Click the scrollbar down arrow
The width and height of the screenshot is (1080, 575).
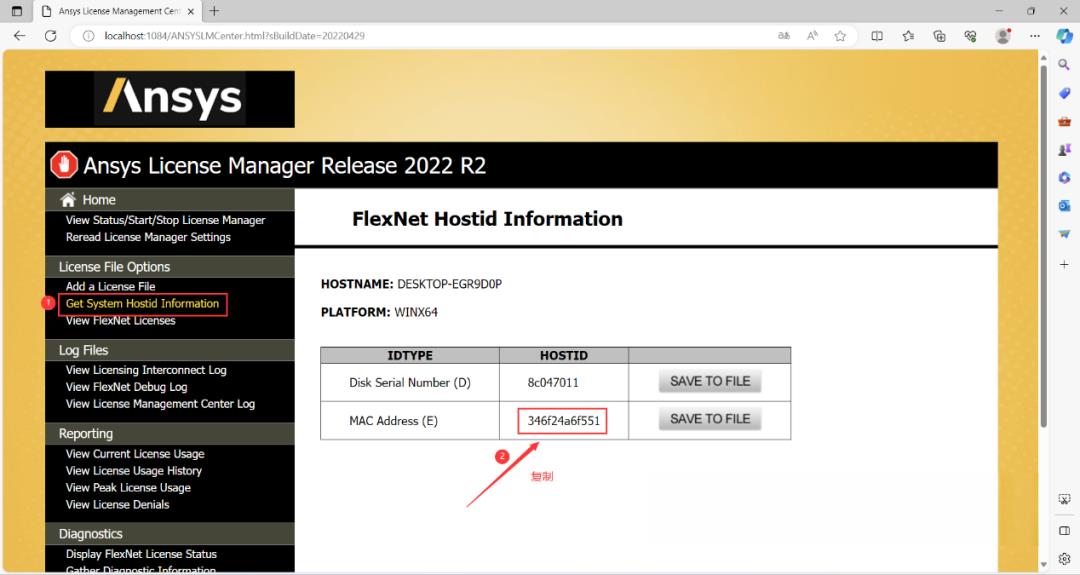1044,564
